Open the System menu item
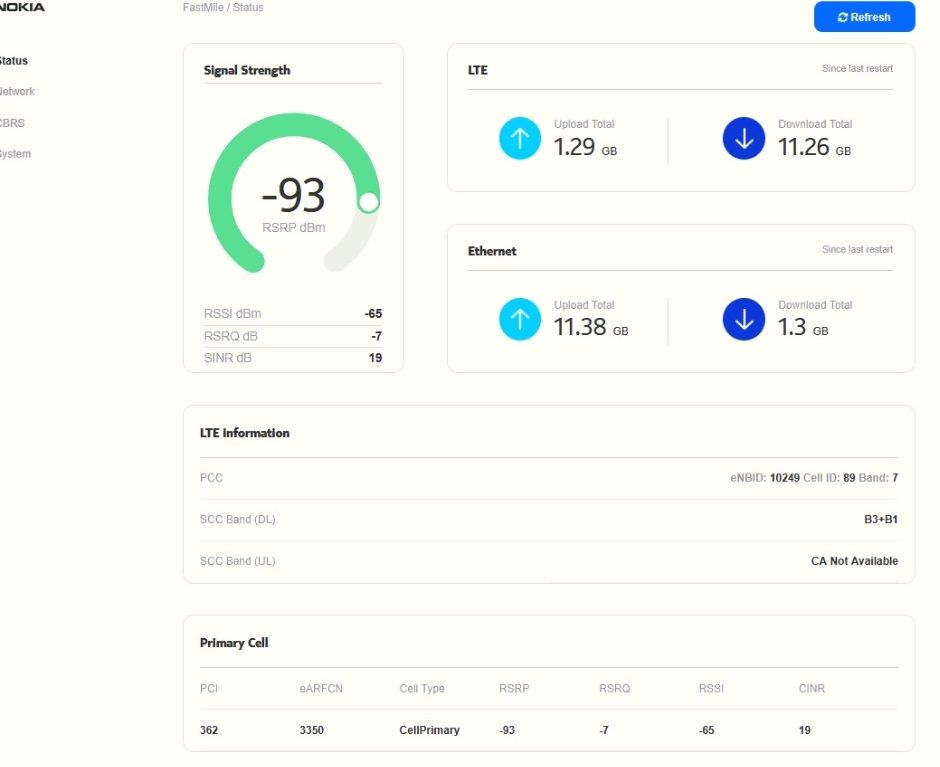Screen dimensions: 940x767 (15, 154)
